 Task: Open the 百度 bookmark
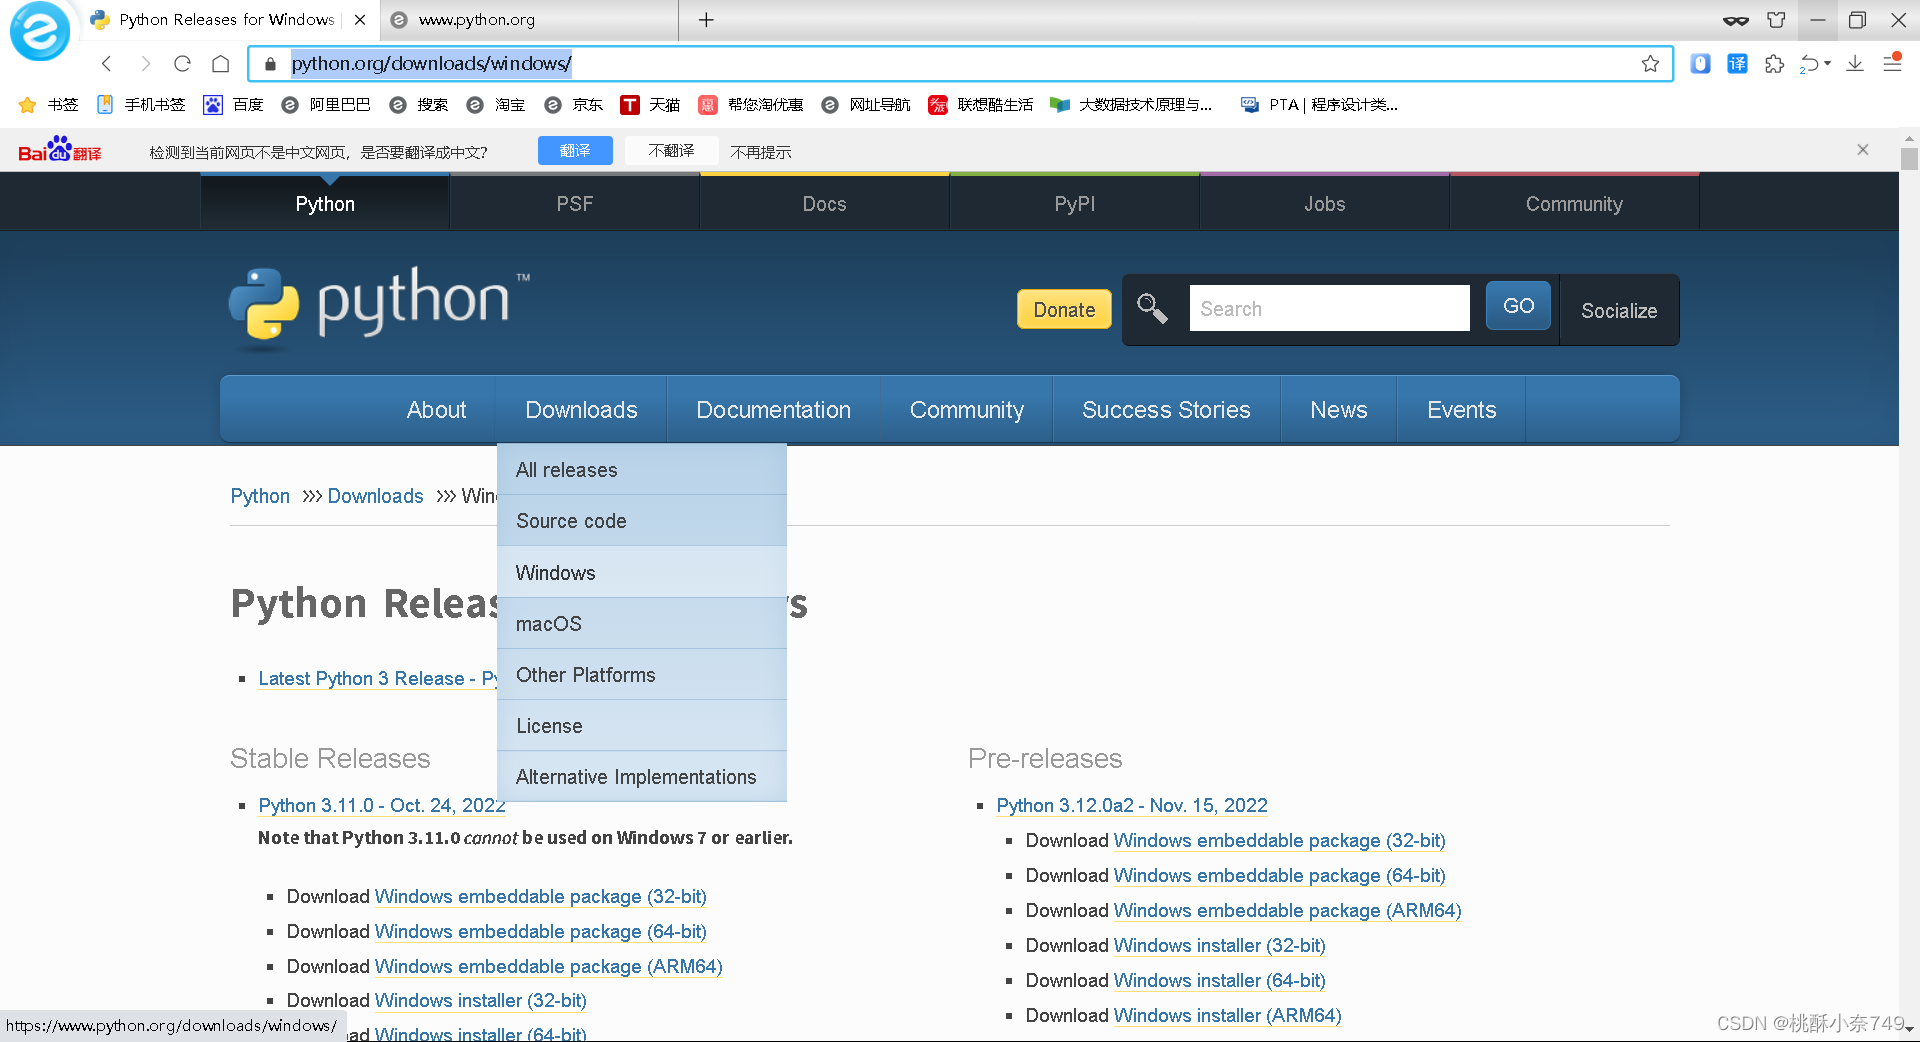tap(233, 105)
